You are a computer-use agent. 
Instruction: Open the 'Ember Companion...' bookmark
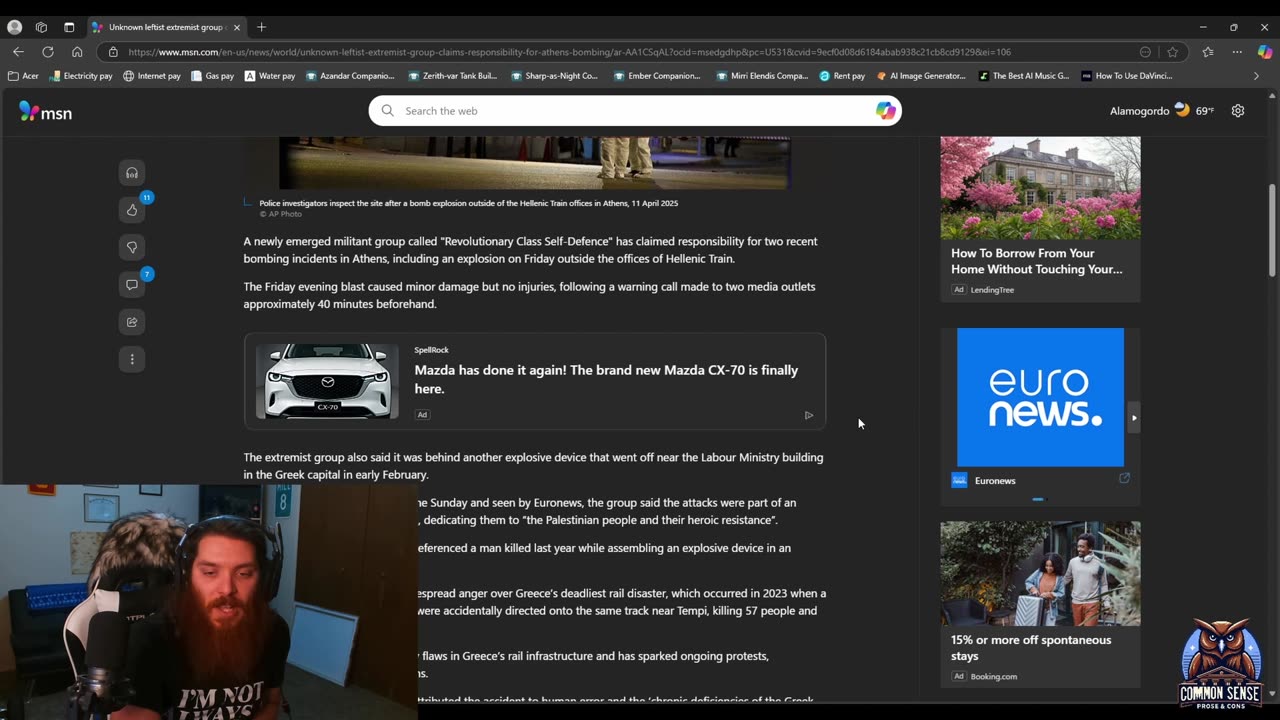pos(657,76)
